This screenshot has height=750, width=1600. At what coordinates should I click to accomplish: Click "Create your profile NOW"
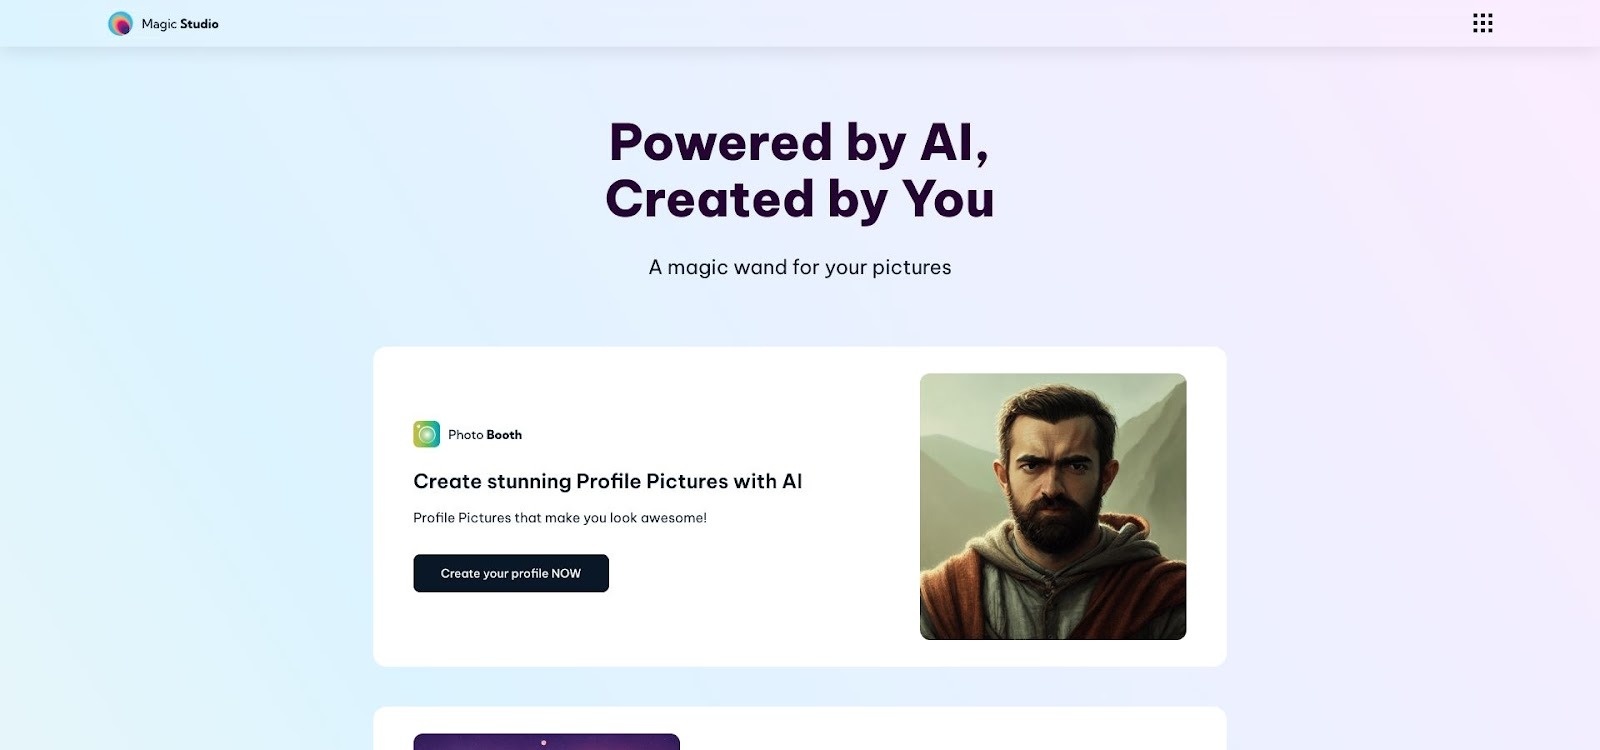pyautogui.click(x=511, y=573)
